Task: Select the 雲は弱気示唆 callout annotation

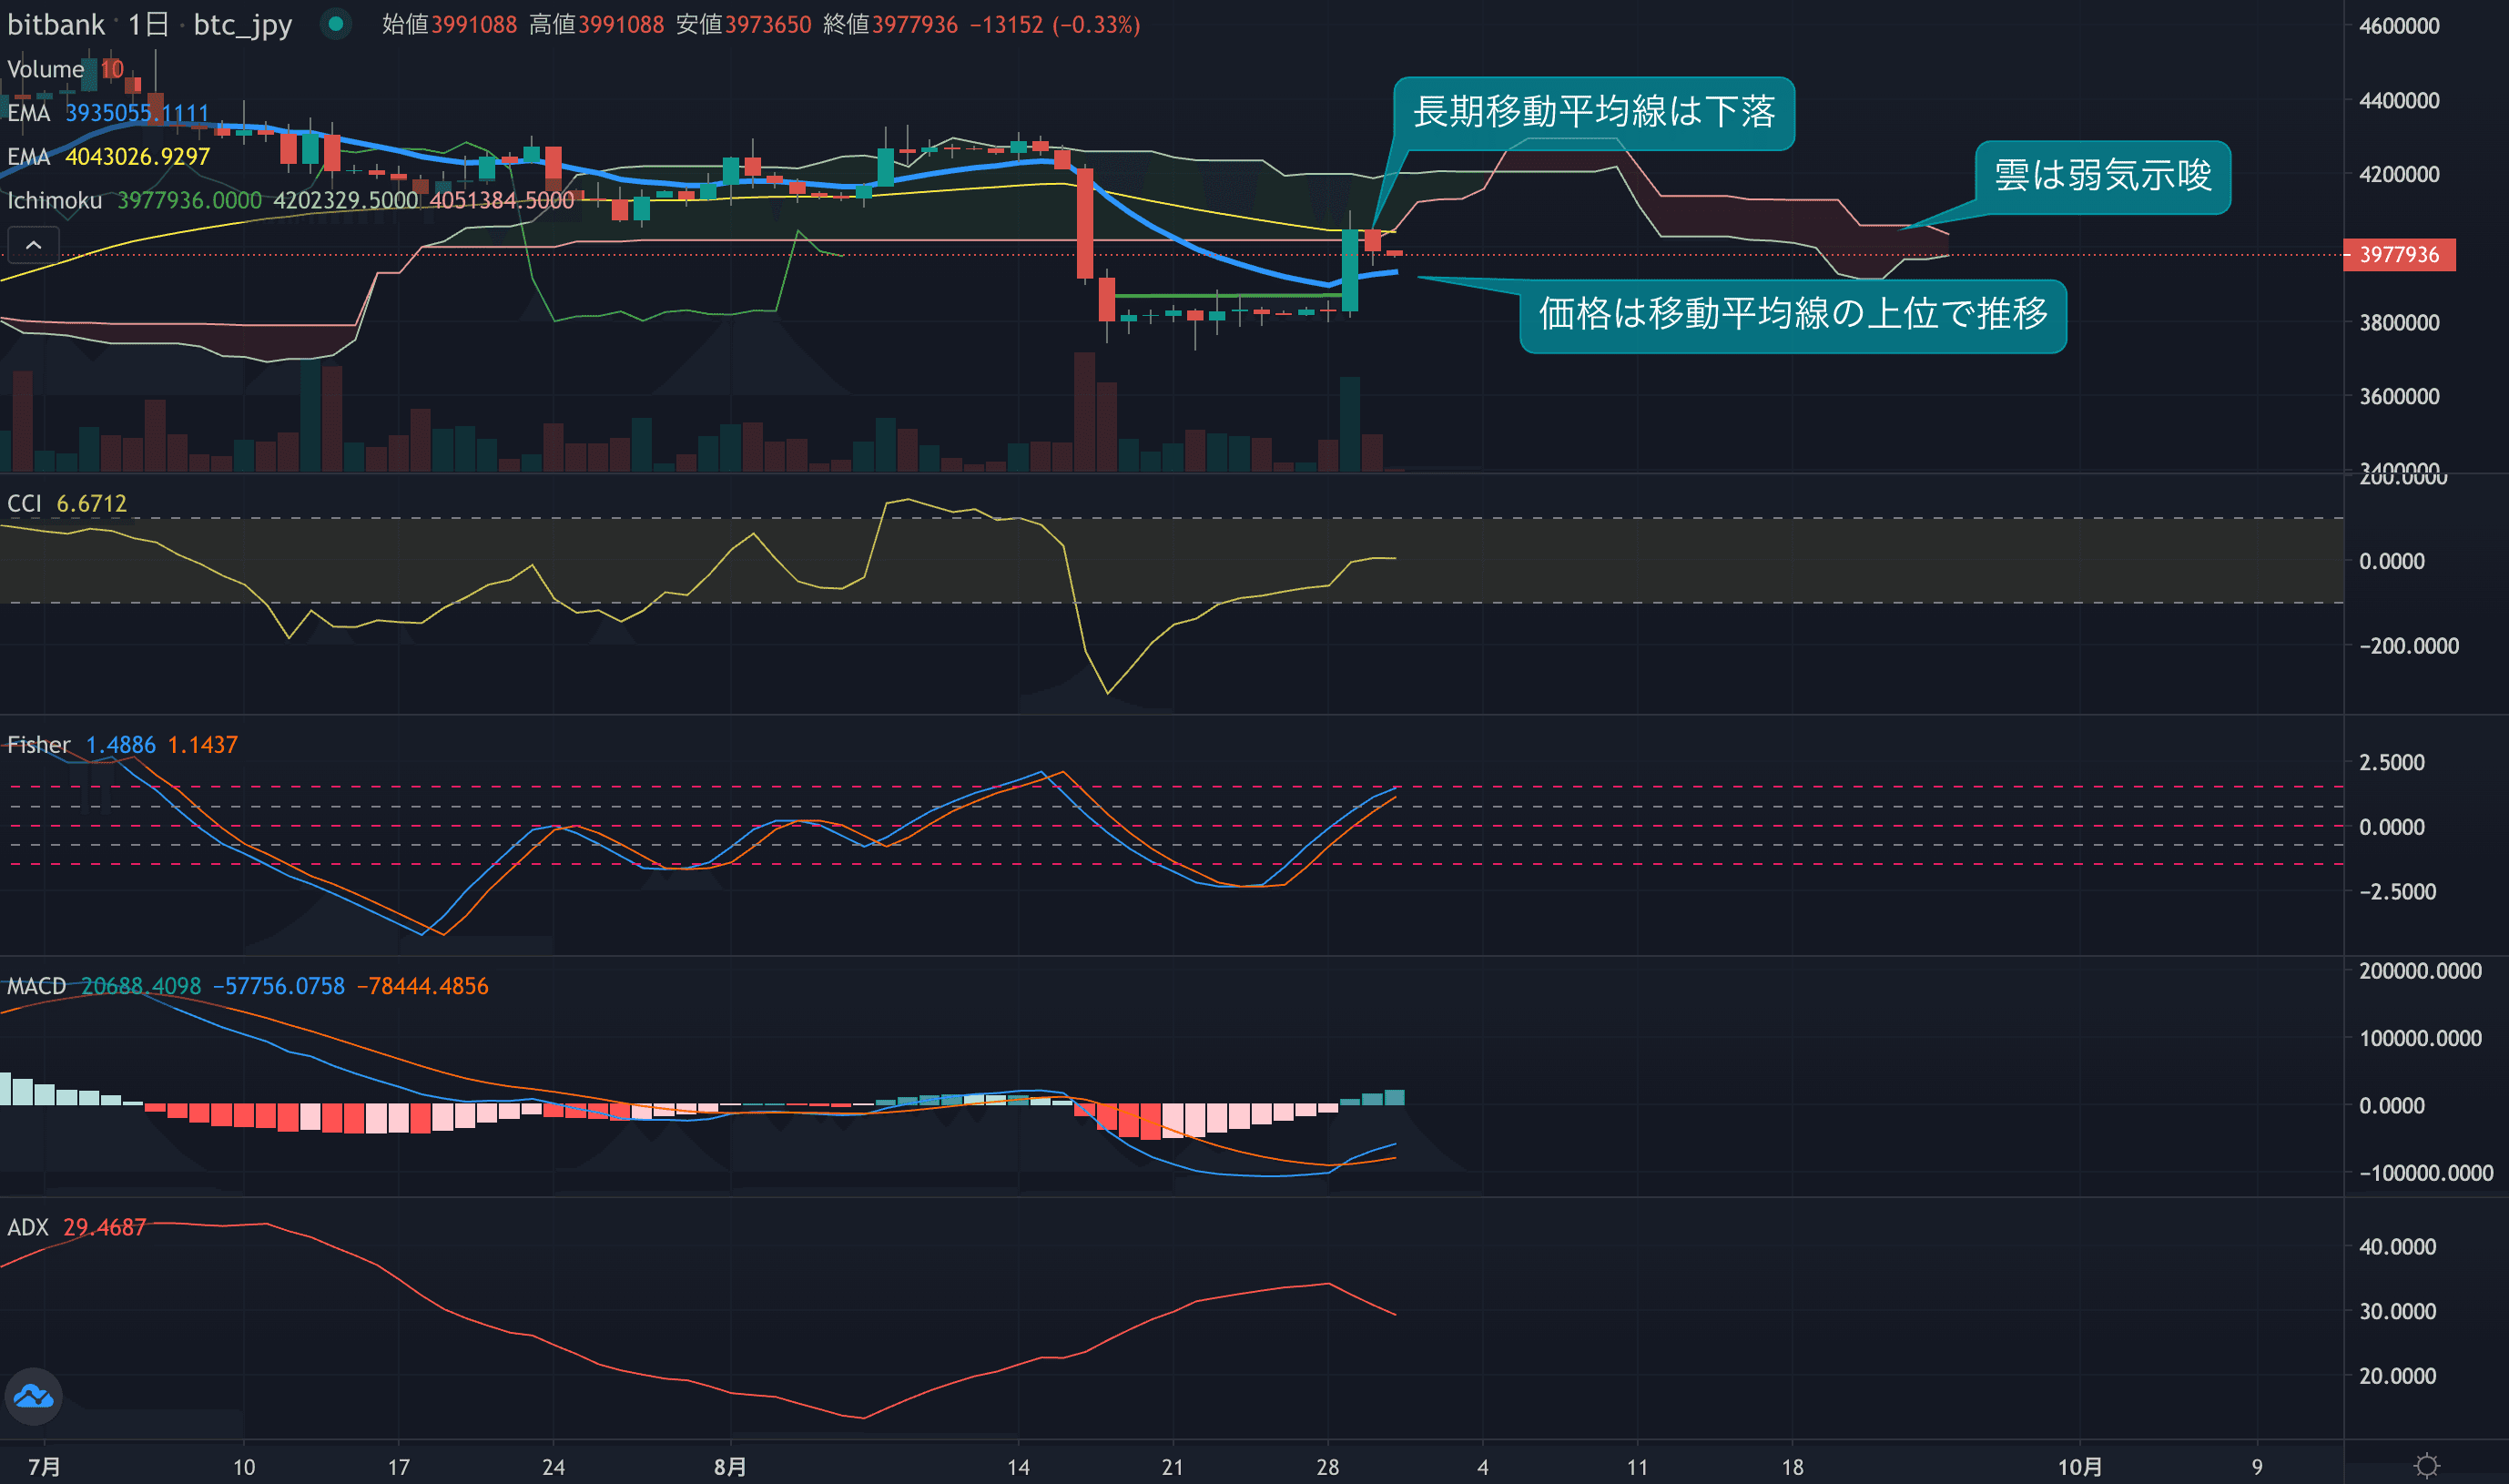Action: [x=2102, y=176]
